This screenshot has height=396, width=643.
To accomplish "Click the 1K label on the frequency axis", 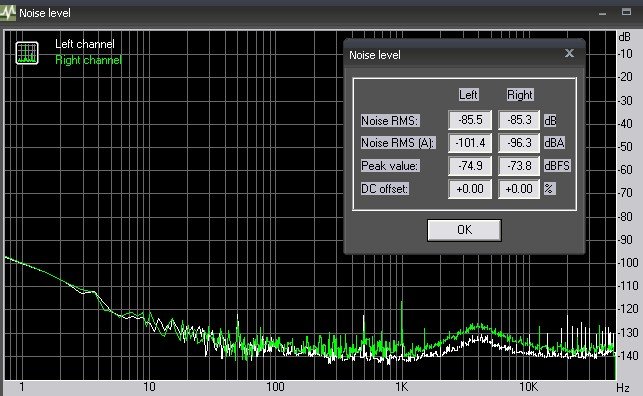I will (x=402, y=387).
